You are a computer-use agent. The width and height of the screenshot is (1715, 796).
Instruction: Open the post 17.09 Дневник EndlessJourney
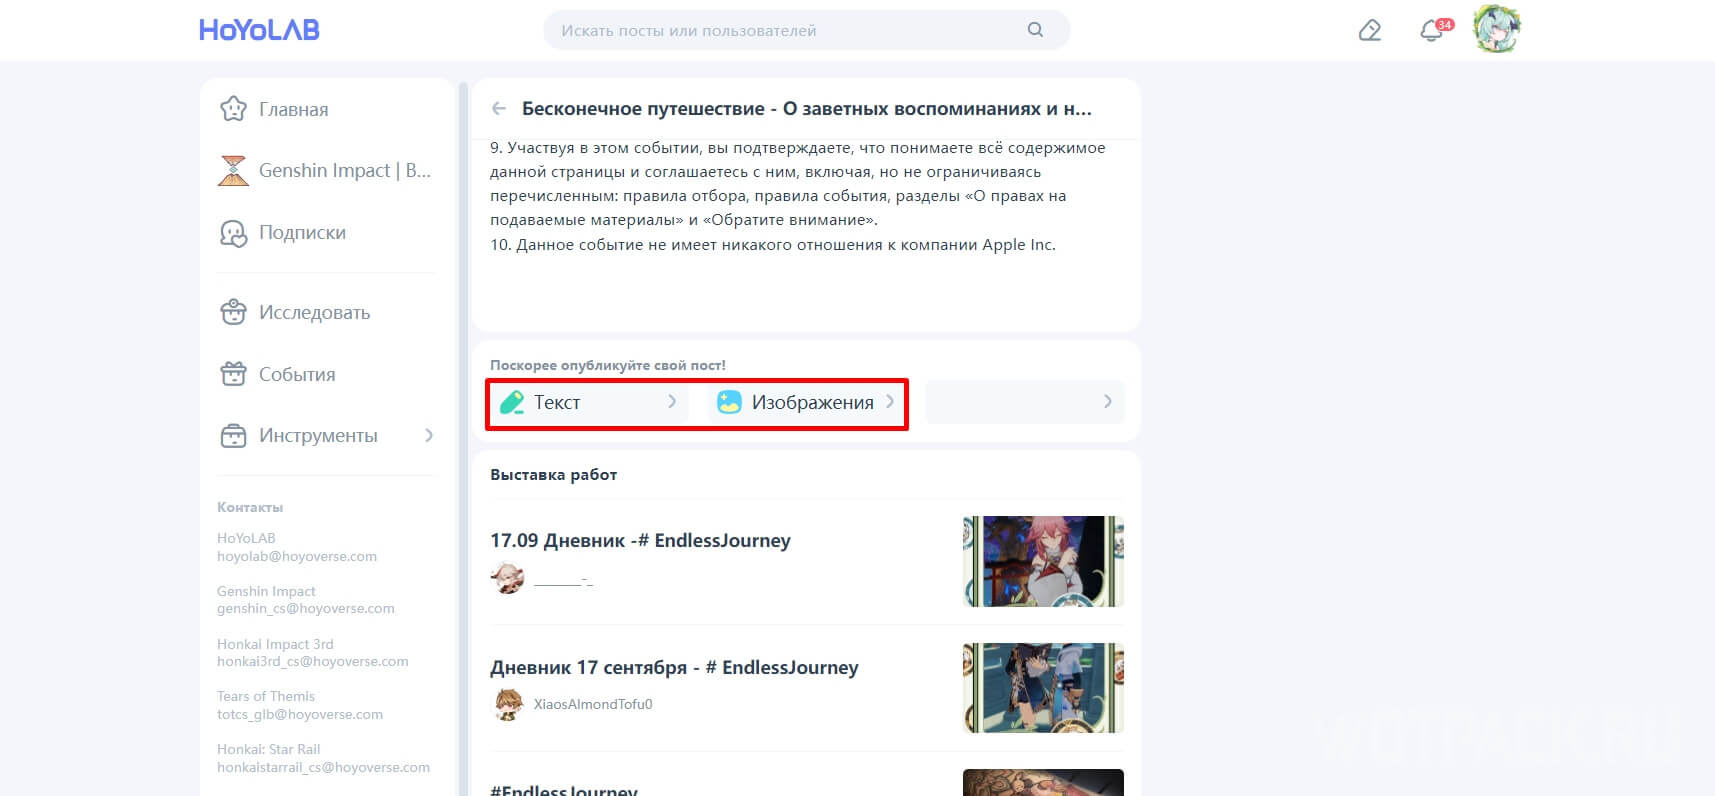pos(640,540)
